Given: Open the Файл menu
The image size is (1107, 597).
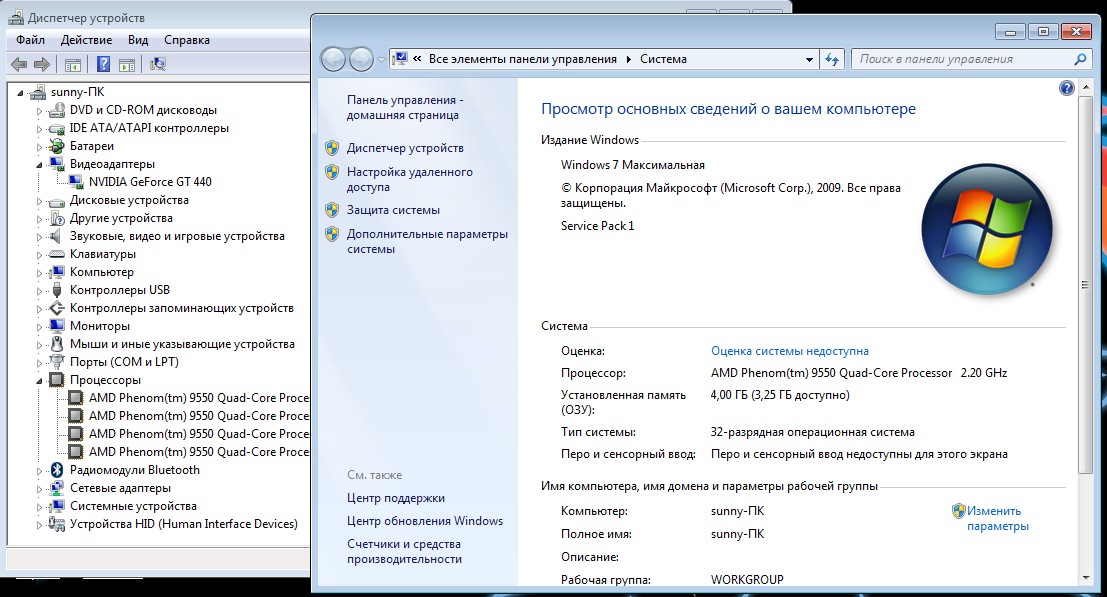Looking at the screenshot, I should pos(30,40).
